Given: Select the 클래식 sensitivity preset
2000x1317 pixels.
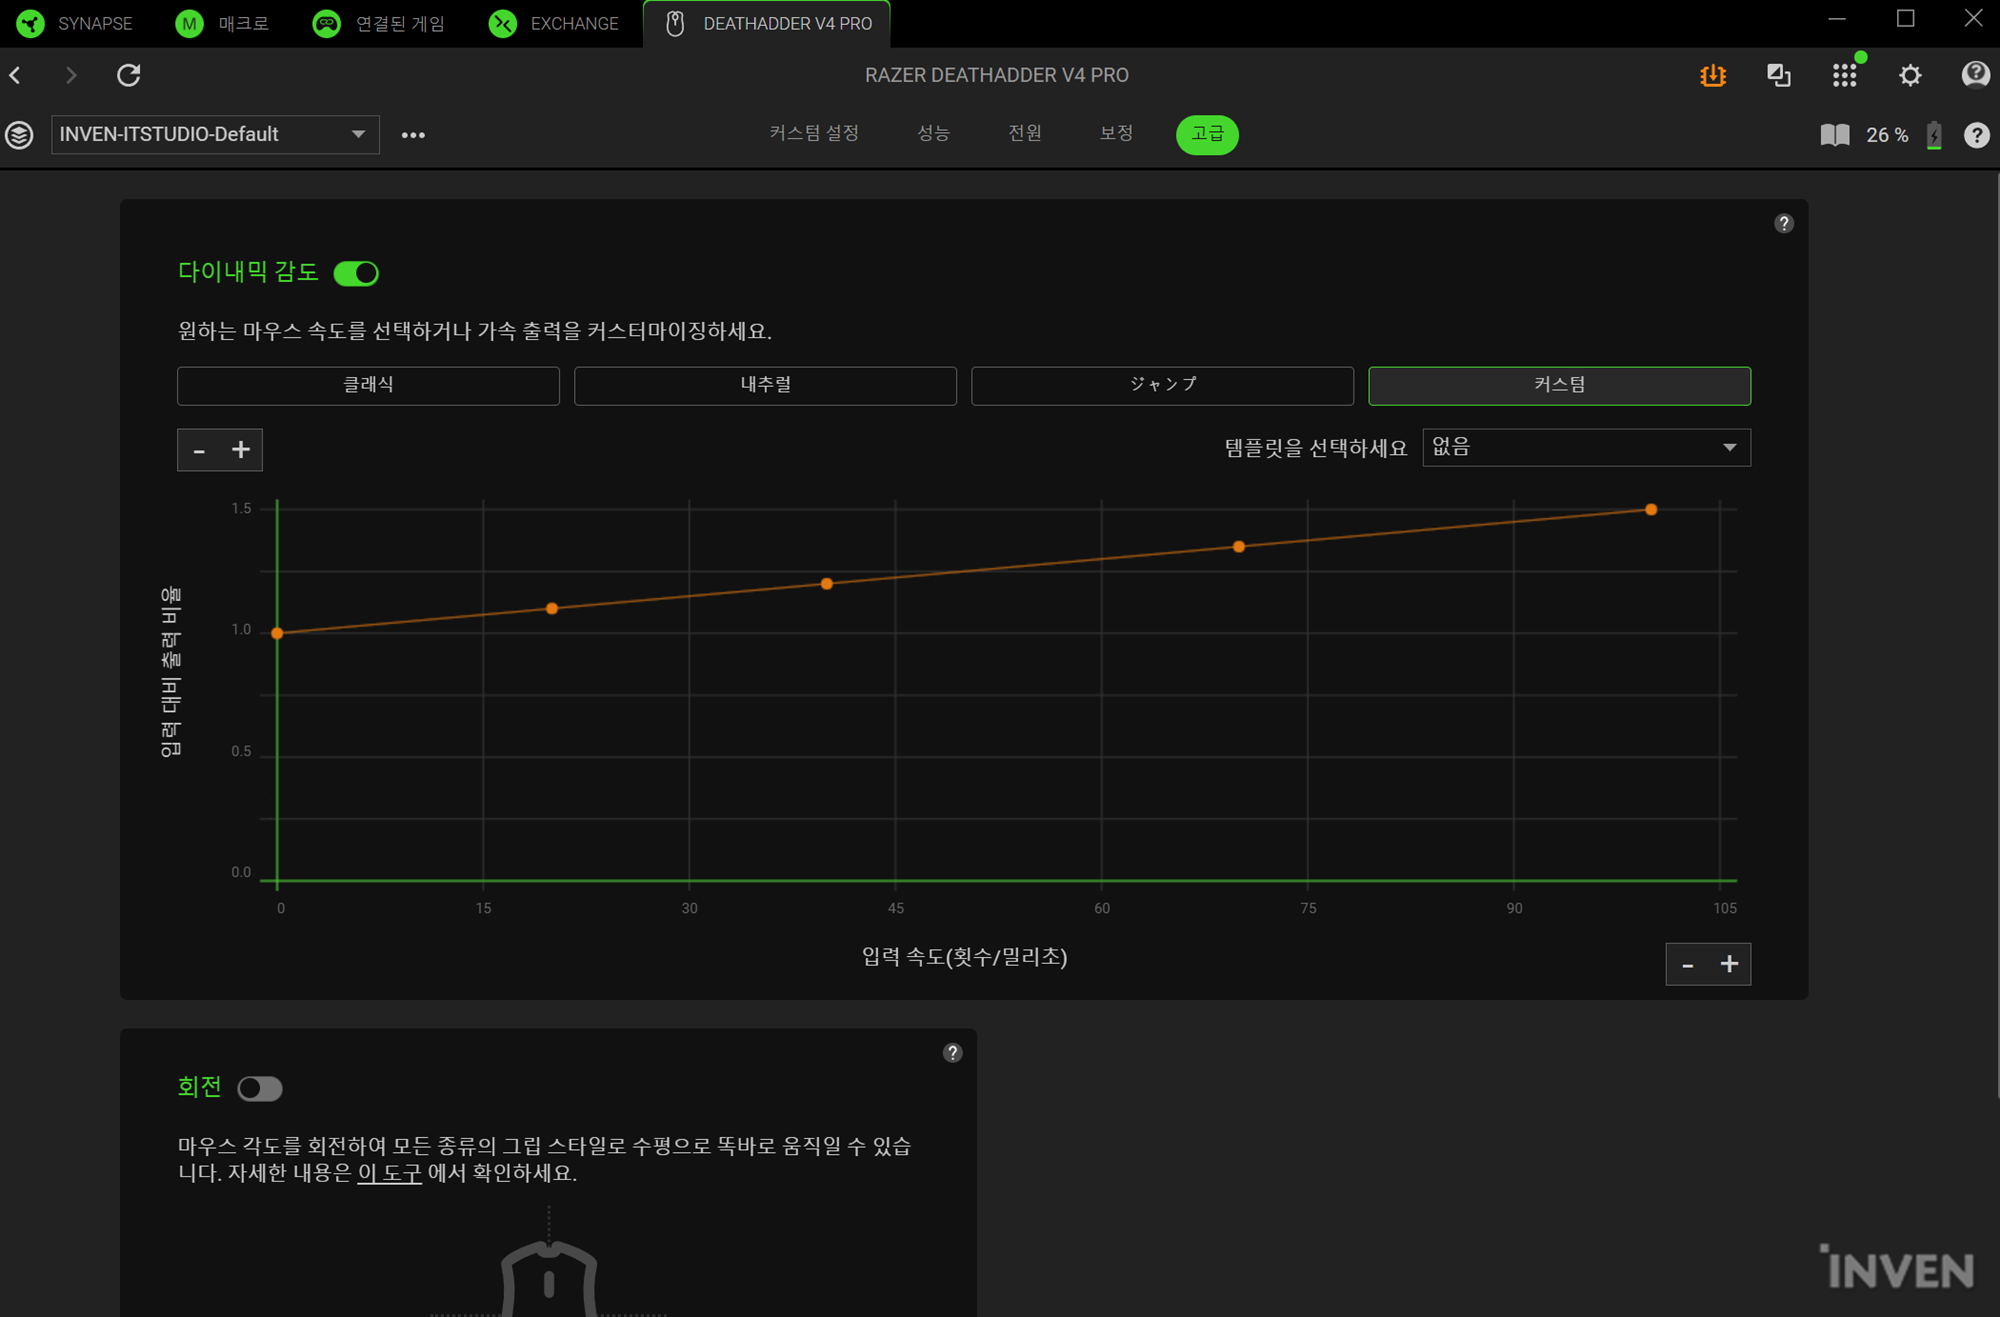Looking at the screenshot, I should coord(368,385).
